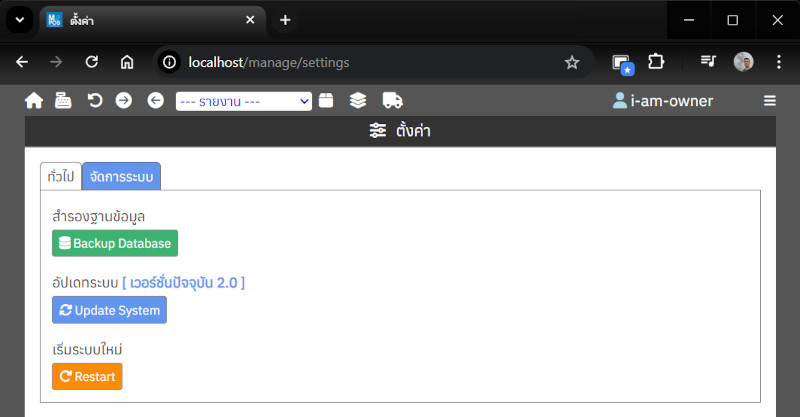Switch to the ทั่วไป tab
Screen dimensions: 800x417
coord(61,176)
